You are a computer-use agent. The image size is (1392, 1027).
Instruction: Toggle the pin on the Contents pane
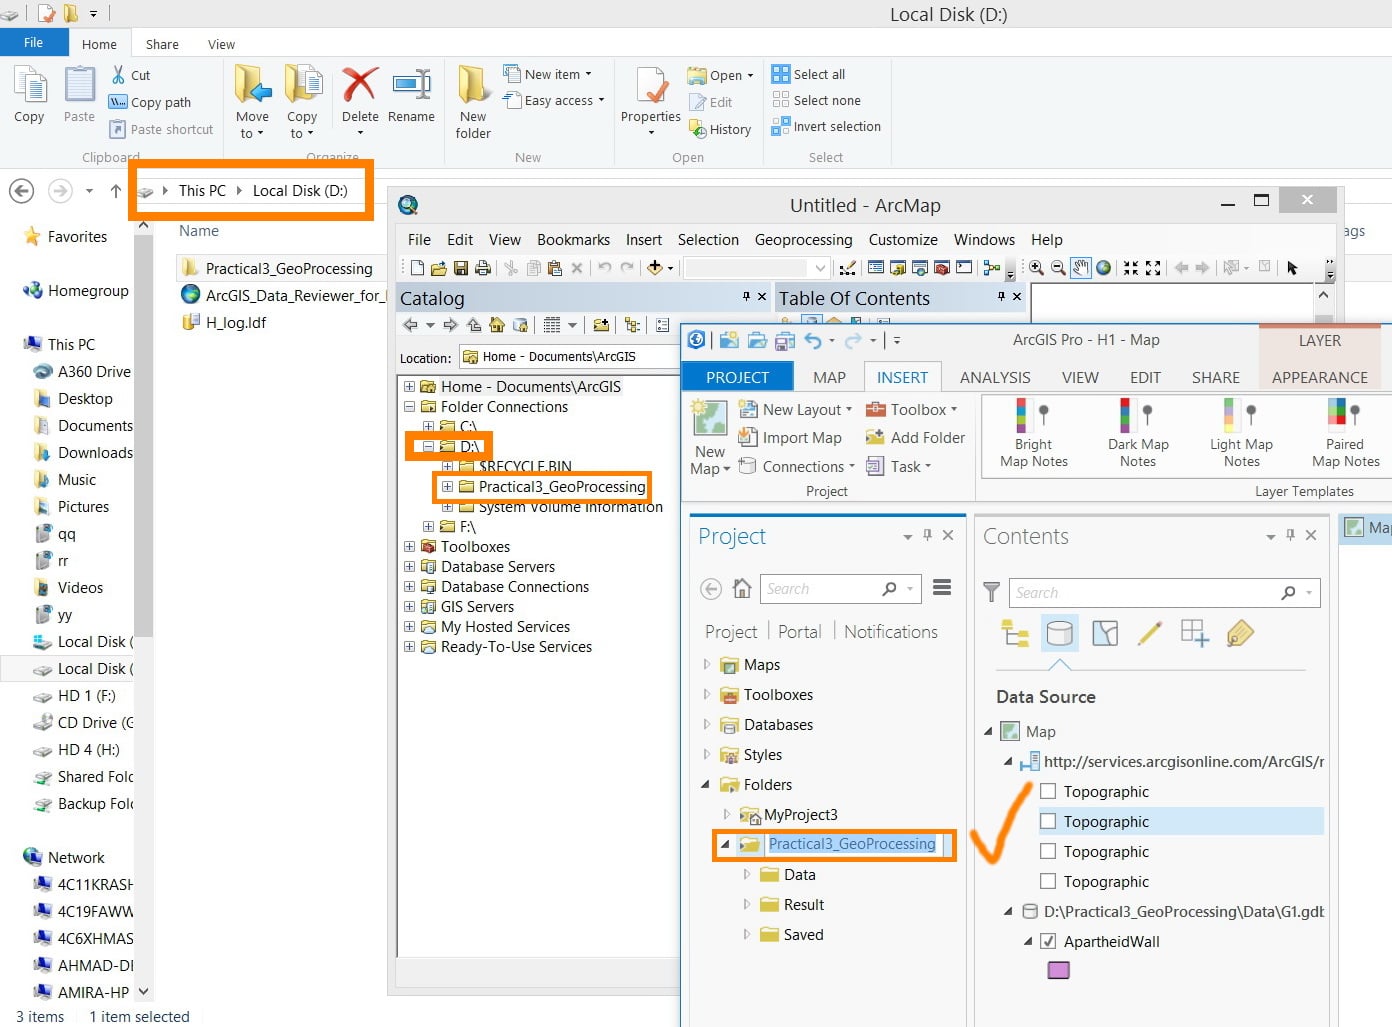(1291, 536)
